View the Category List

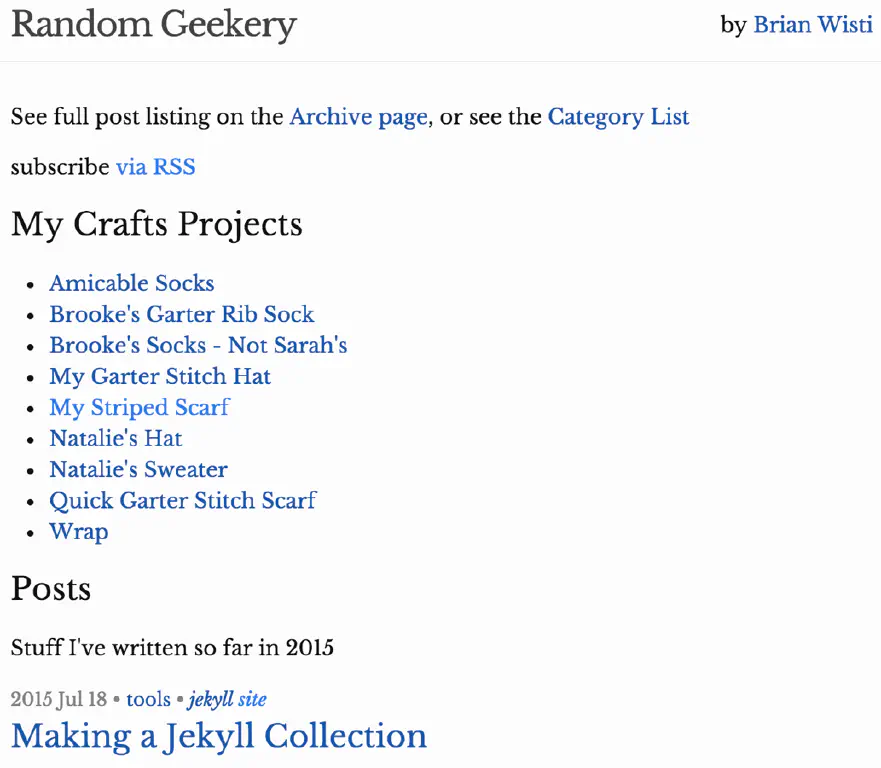click(618, 117)
